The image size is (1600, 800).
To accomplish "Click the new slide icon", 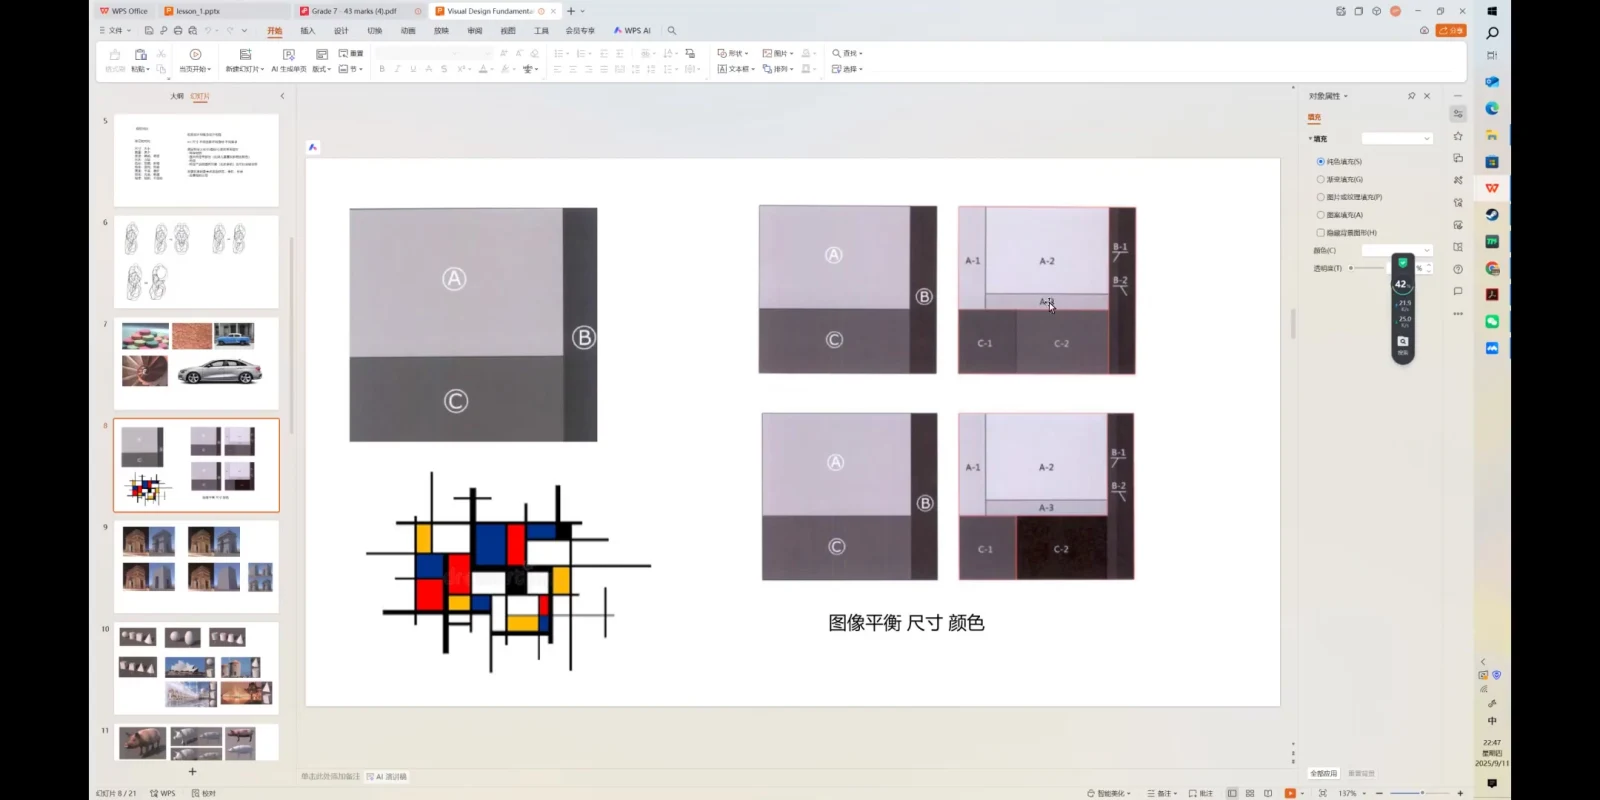I will pyautogui.click(x=245, y=54).
